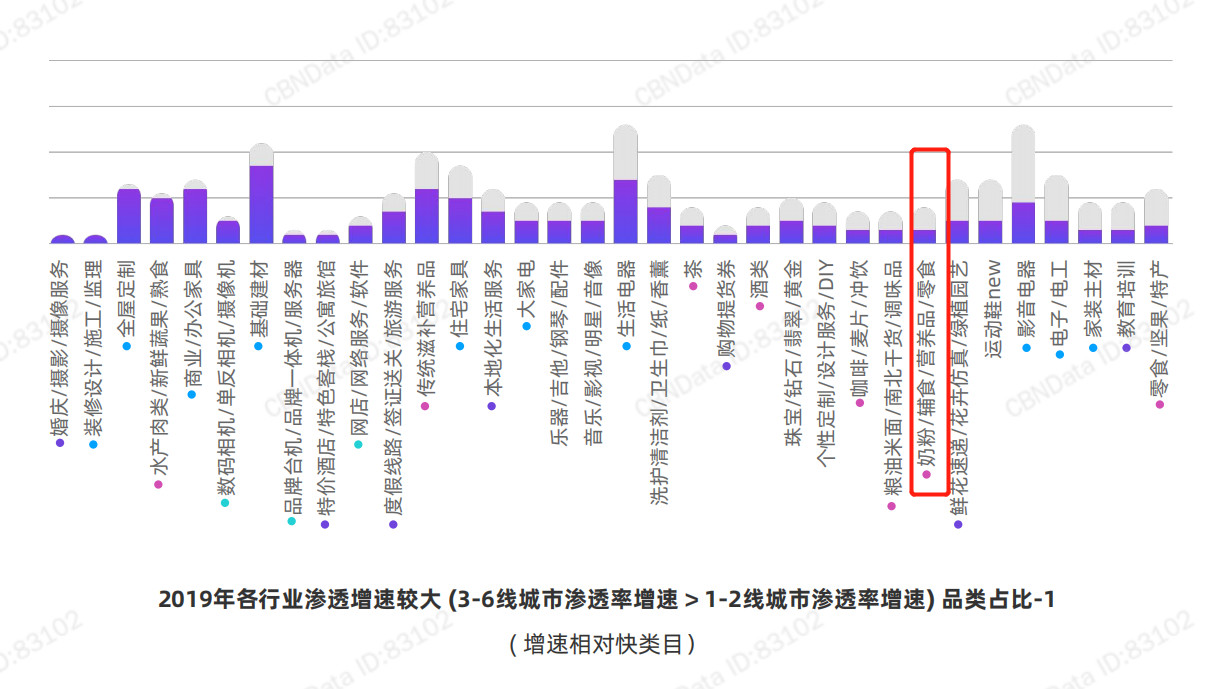The height and width of the screenshot is (689, 1216).
Task: Click the chart title starting with 2019年
Action: click(x=607, y=600)
